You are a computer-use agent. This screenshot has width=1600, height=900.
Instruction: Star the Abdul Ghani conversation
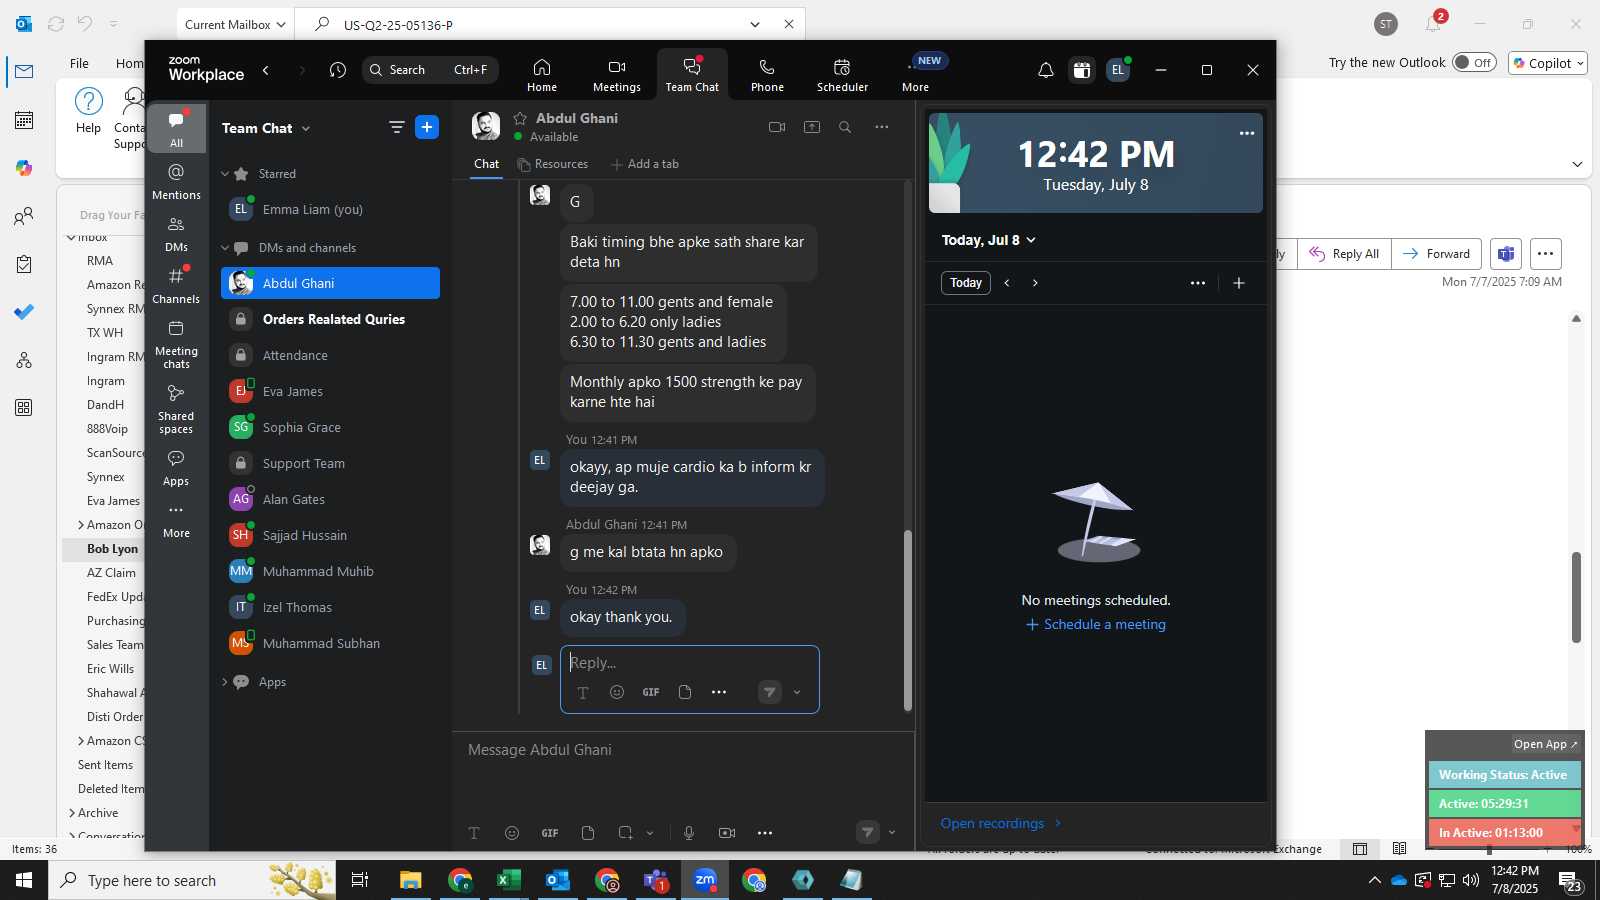pos(520,118)
